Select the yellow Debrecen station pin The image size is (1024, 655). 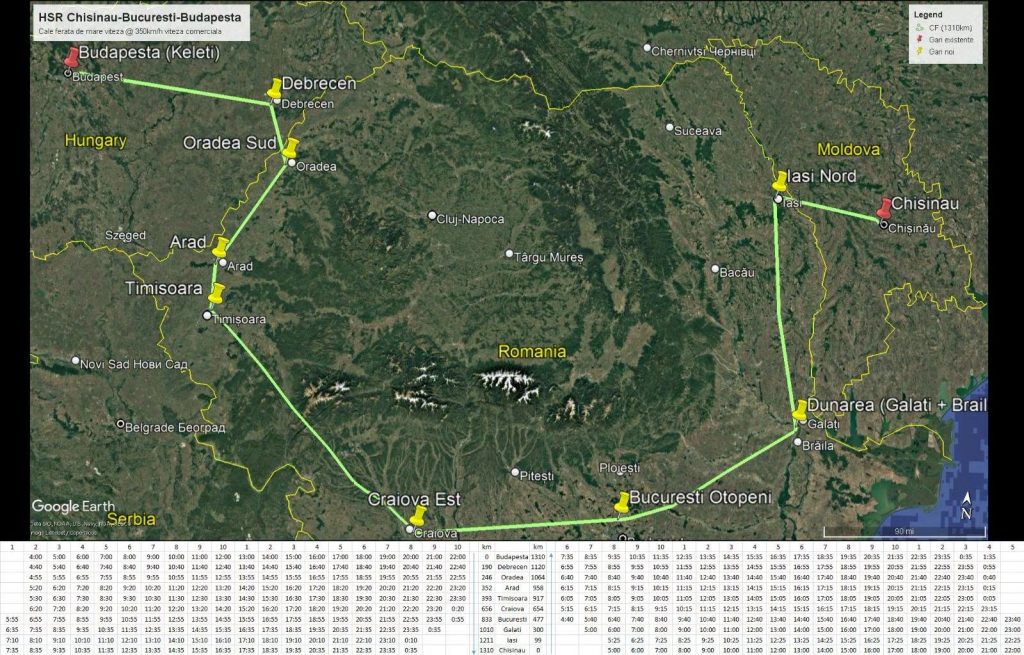coord(275,88)
